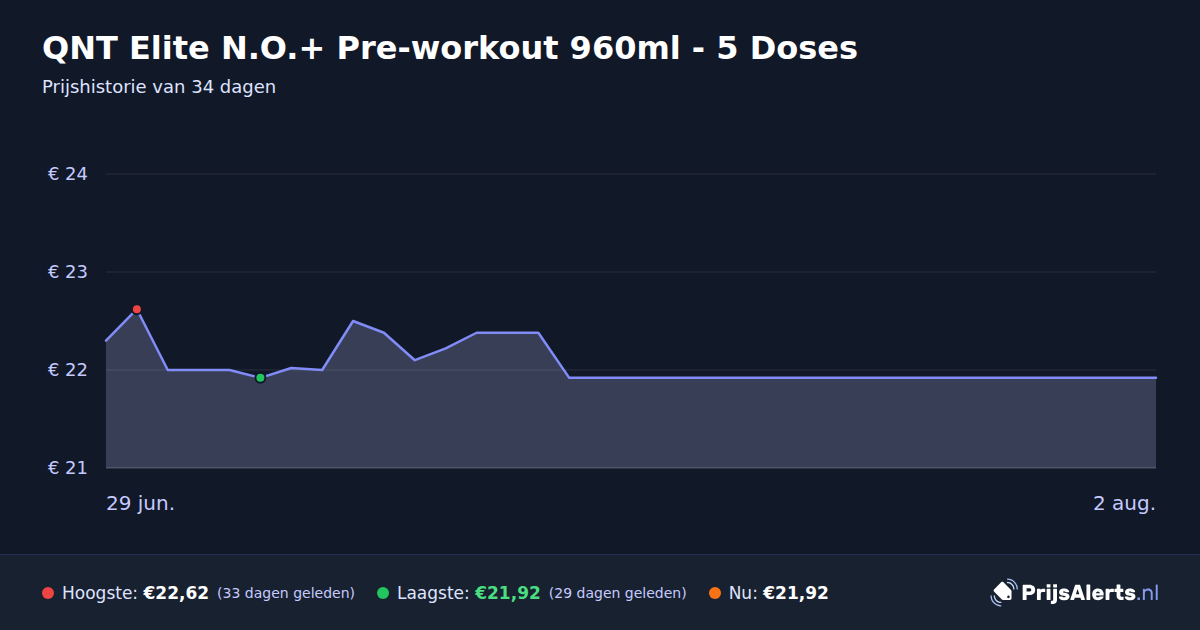Click the green lowest price marker on chart
This screenshot has width=1200, height=630.
pos(260,378)
